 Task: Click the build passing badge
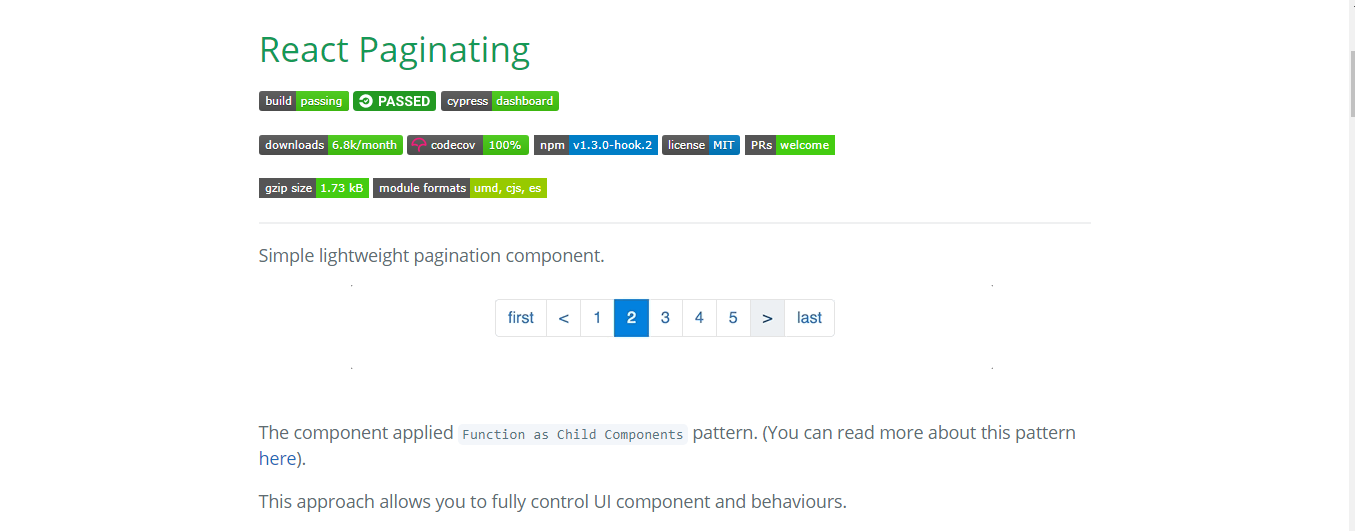click(x=304, y=101)
